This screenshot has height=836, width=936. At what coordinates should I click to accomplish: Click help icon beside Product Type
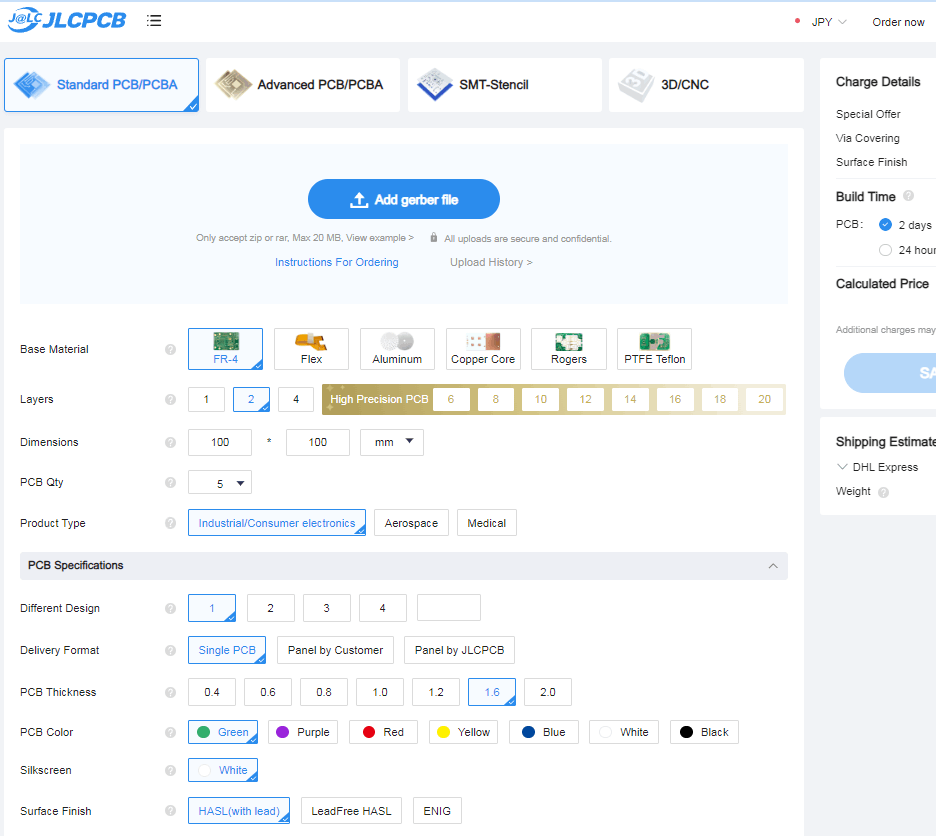(170, 523)
